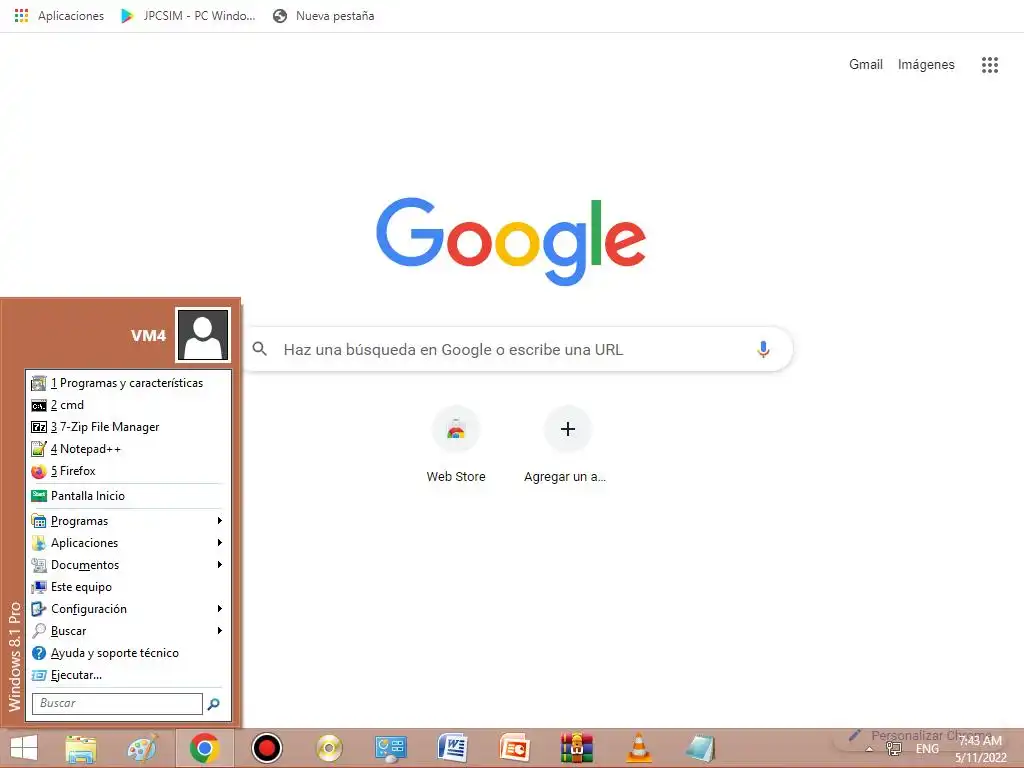Open the taskbar clock showing 7:43 AM

pos(981,749)
